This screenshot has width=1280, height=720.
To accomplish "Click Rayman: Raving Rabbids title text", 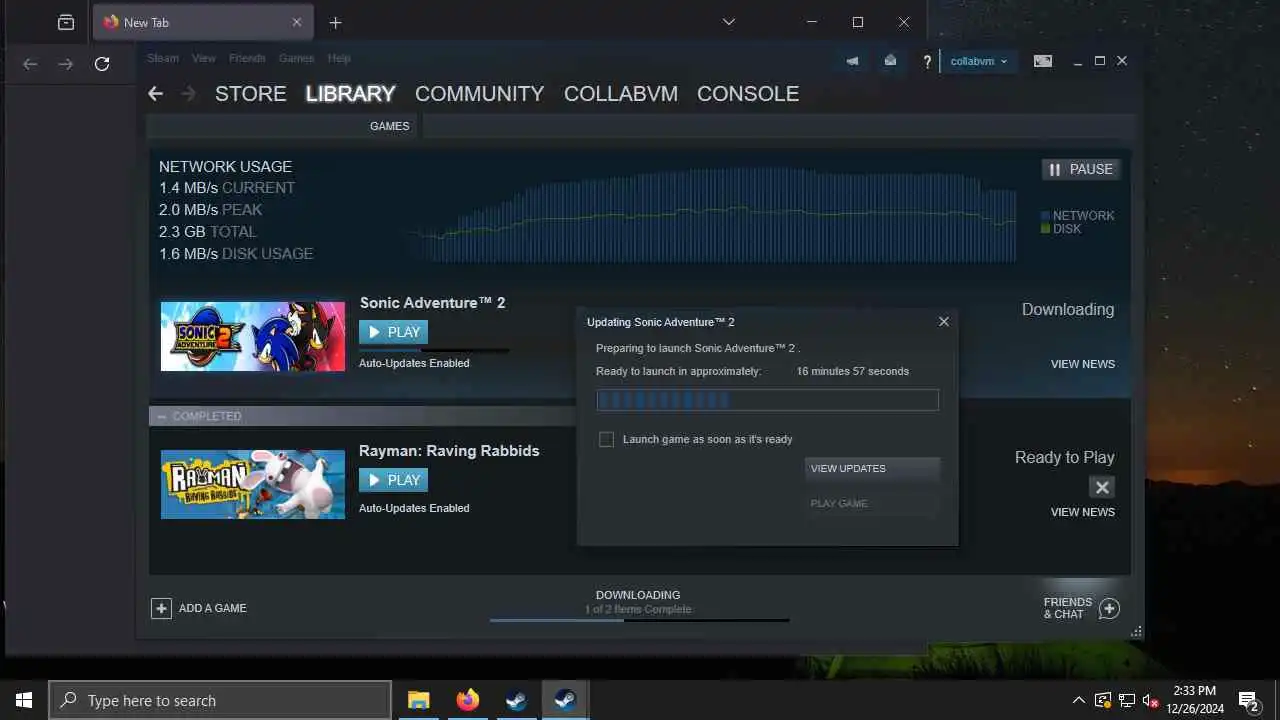I will [449, 451].
